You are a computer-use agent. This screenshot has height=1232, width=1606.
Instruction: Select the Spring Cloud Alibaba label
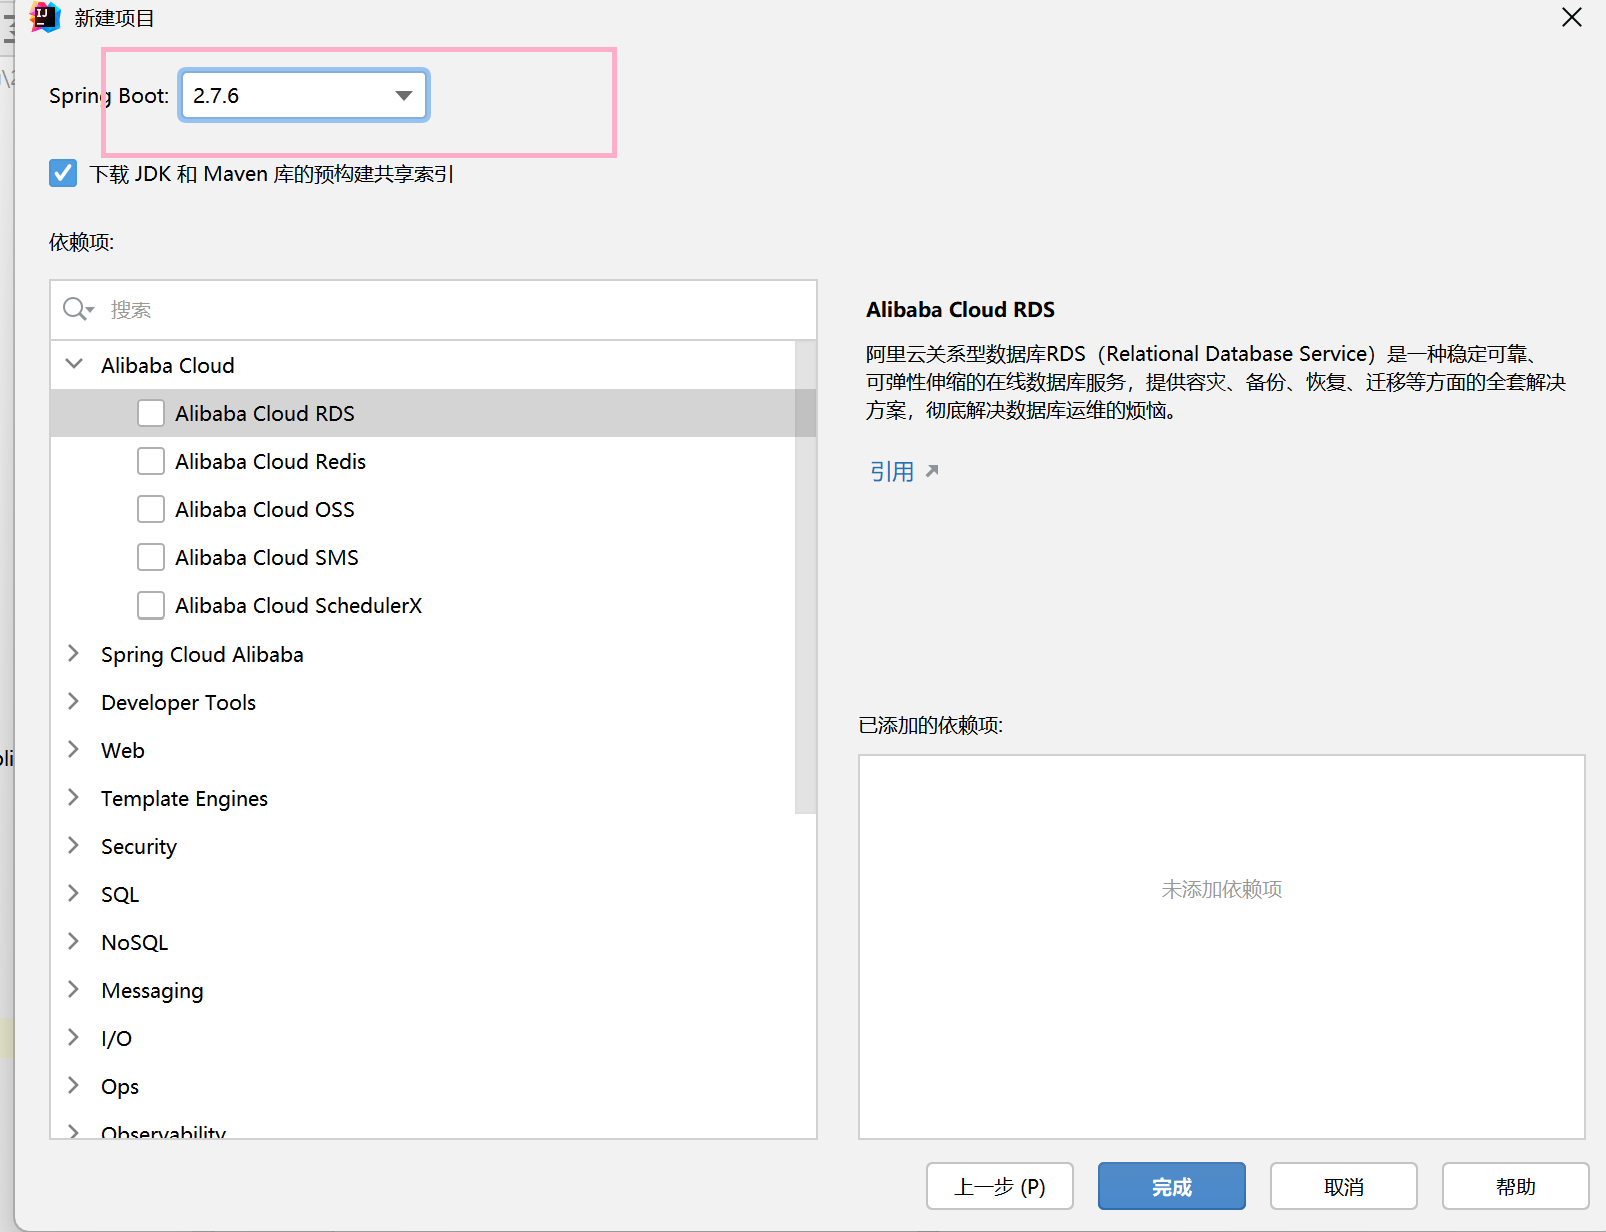202,654
